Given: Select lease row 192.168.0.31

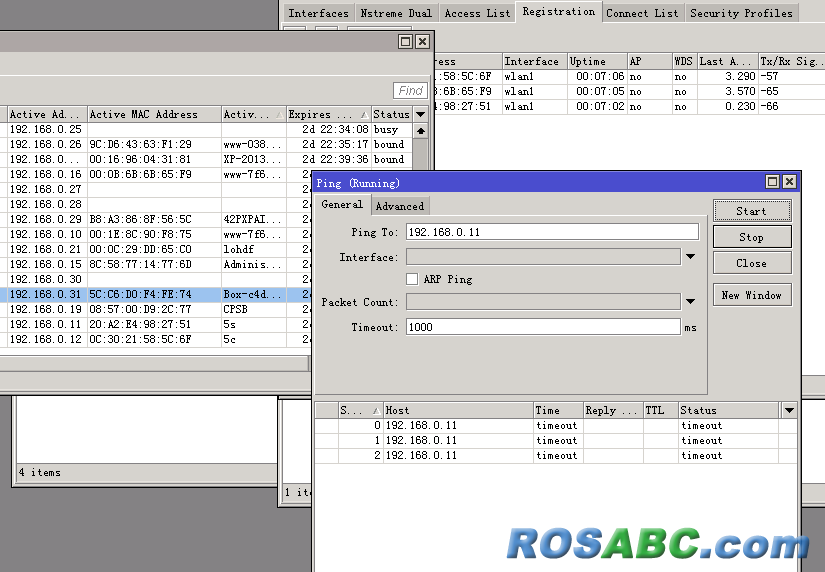Looking at the screenshot, I should (156, 294).
